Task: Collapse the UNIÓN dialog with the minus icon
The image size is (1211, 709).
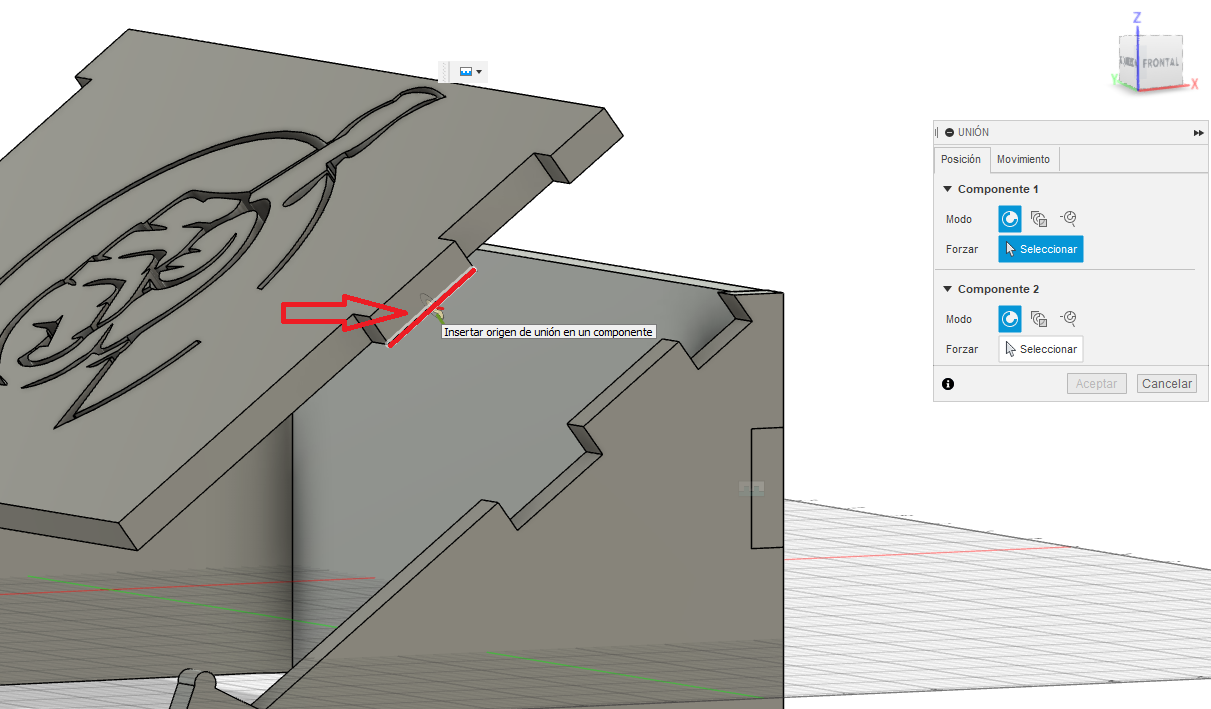Action: point(949,132)
